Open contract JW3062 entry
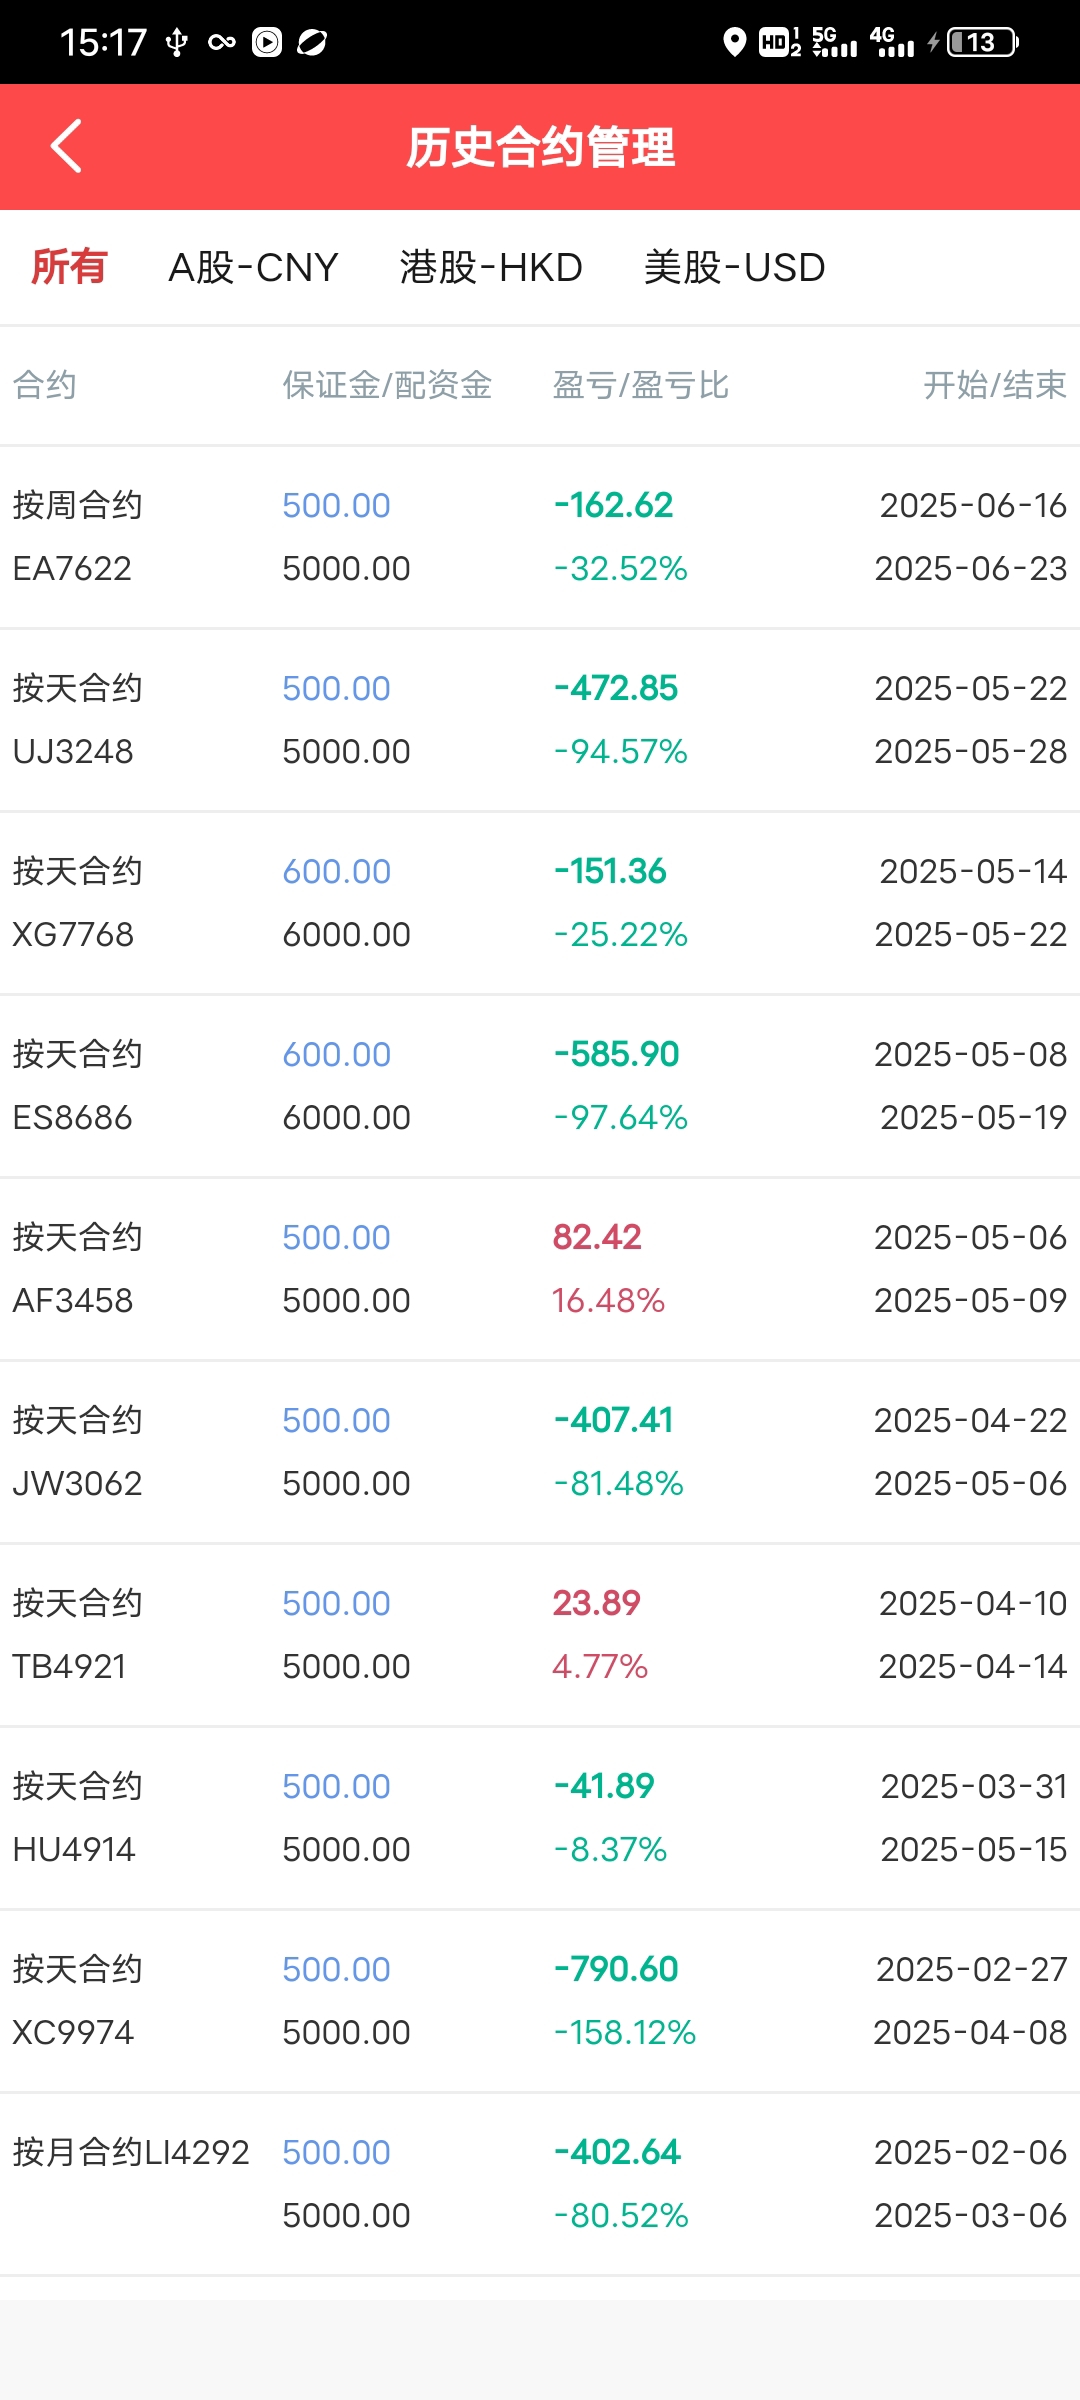 [540, 1452]
